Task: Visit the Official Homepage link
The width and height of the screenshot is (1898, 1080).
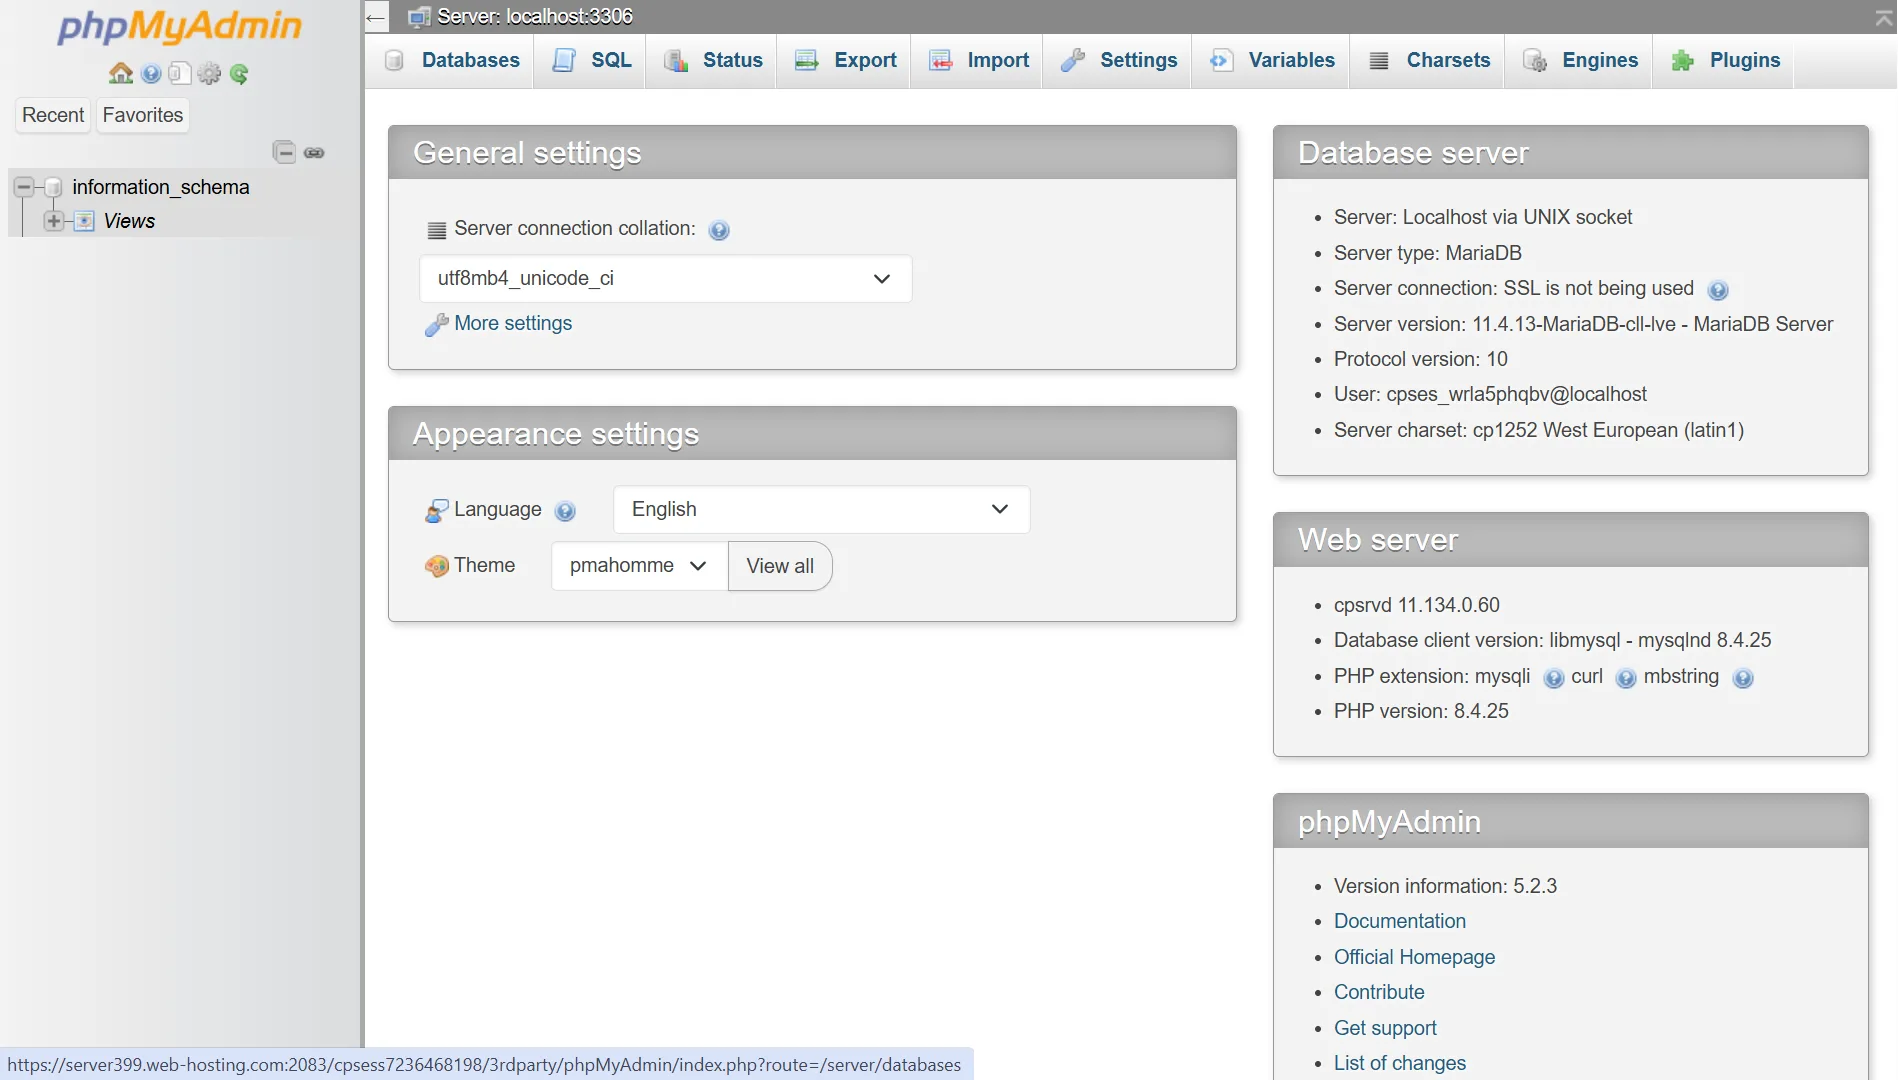Action: coord(1414,957)
